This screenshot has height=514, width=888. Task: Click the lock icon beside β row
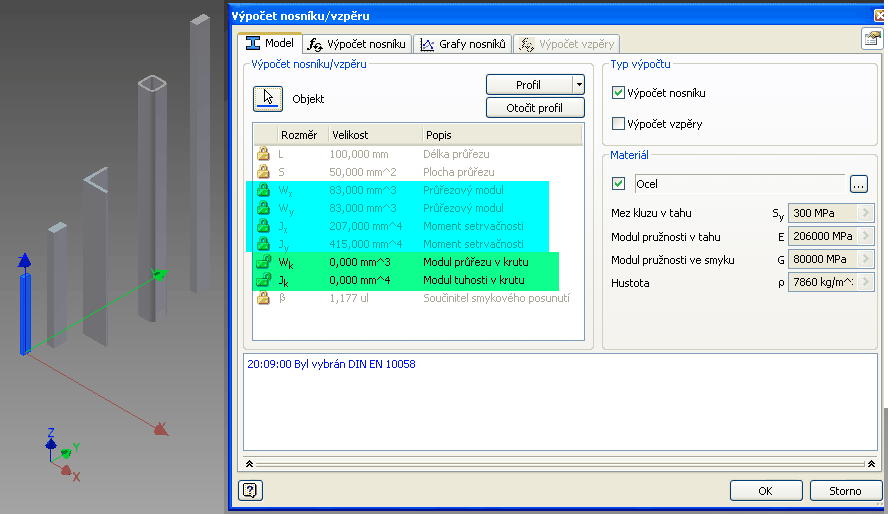pos(264,298)
